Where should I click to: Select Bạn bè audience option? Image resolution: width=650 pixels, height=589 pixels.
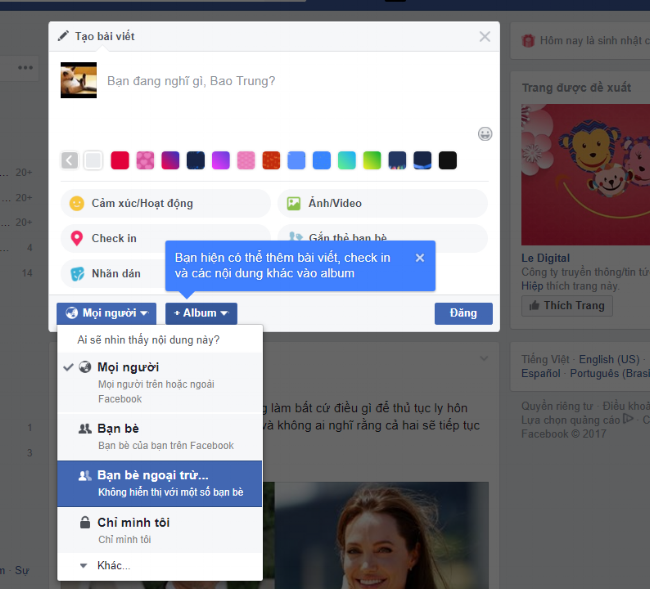point(160,436)
